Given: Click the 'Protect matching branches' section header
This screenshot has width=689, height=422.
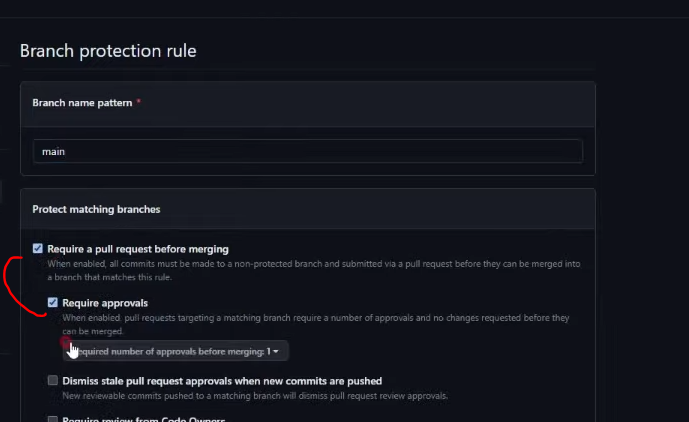Looking at the screenshot, I should (x=96, y=209).
